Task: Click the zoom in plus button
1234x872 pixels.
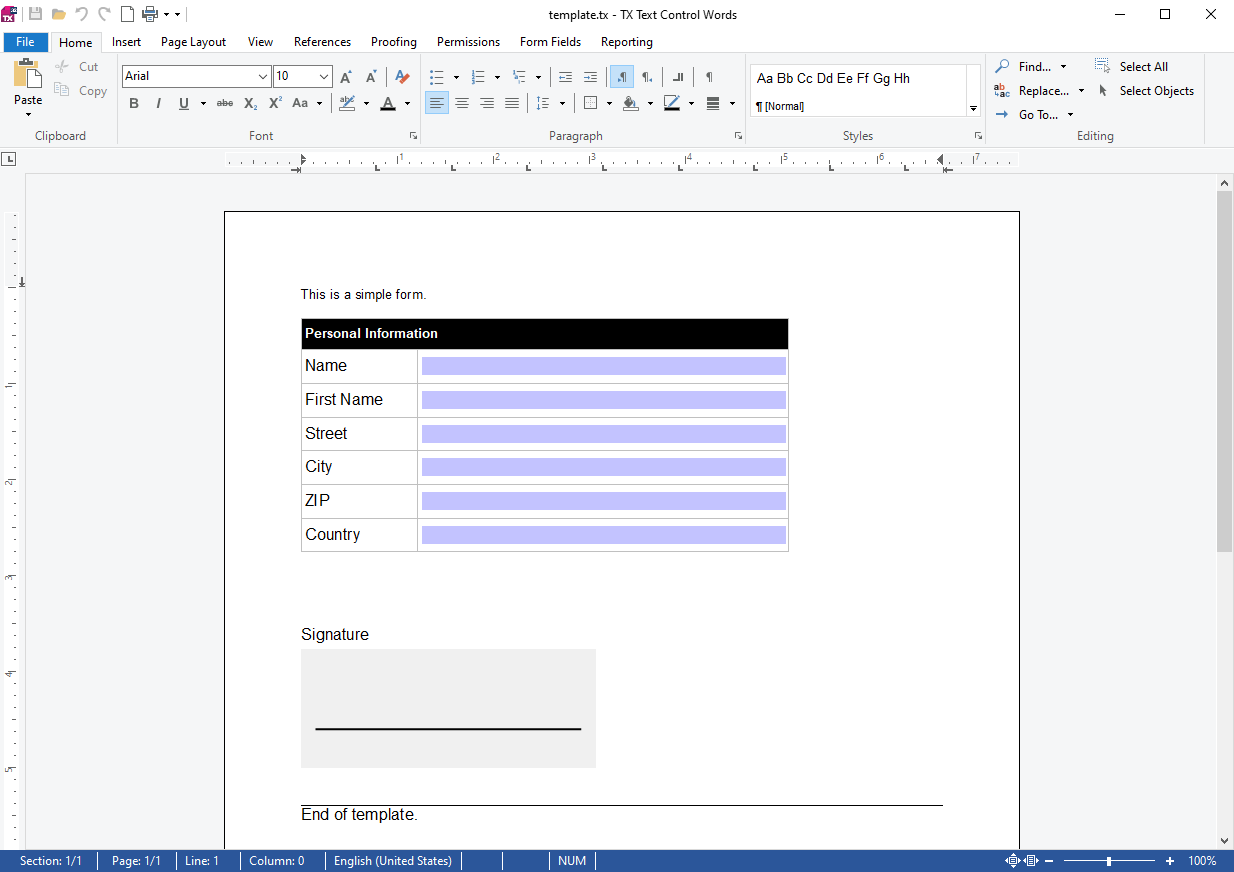Action: (1170, 861)
